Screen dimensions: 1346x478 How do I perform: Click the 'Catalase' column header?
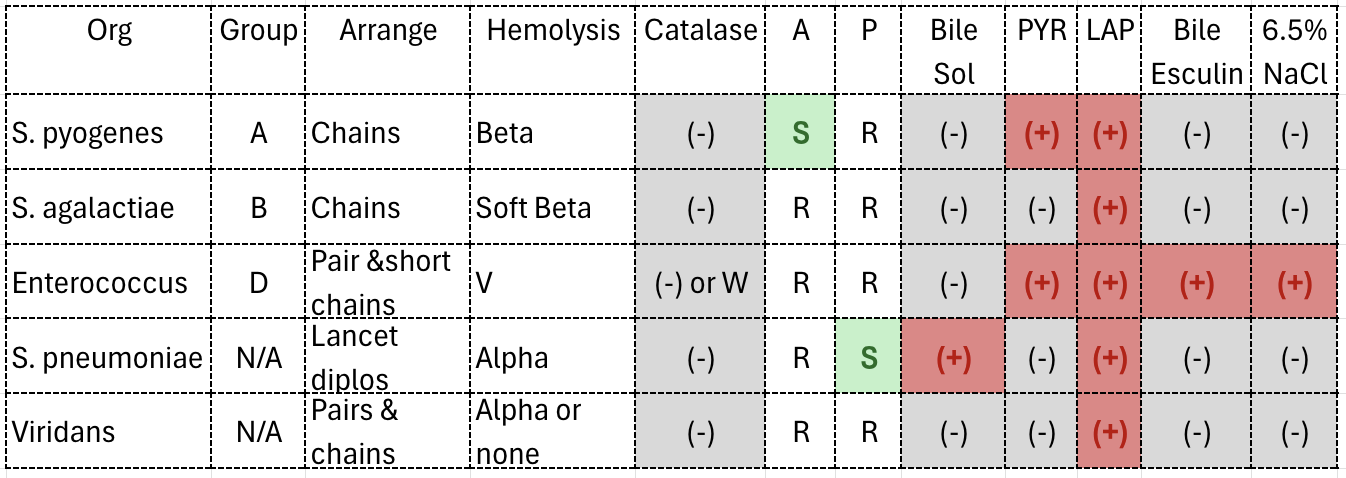click(x=700, y=30)
